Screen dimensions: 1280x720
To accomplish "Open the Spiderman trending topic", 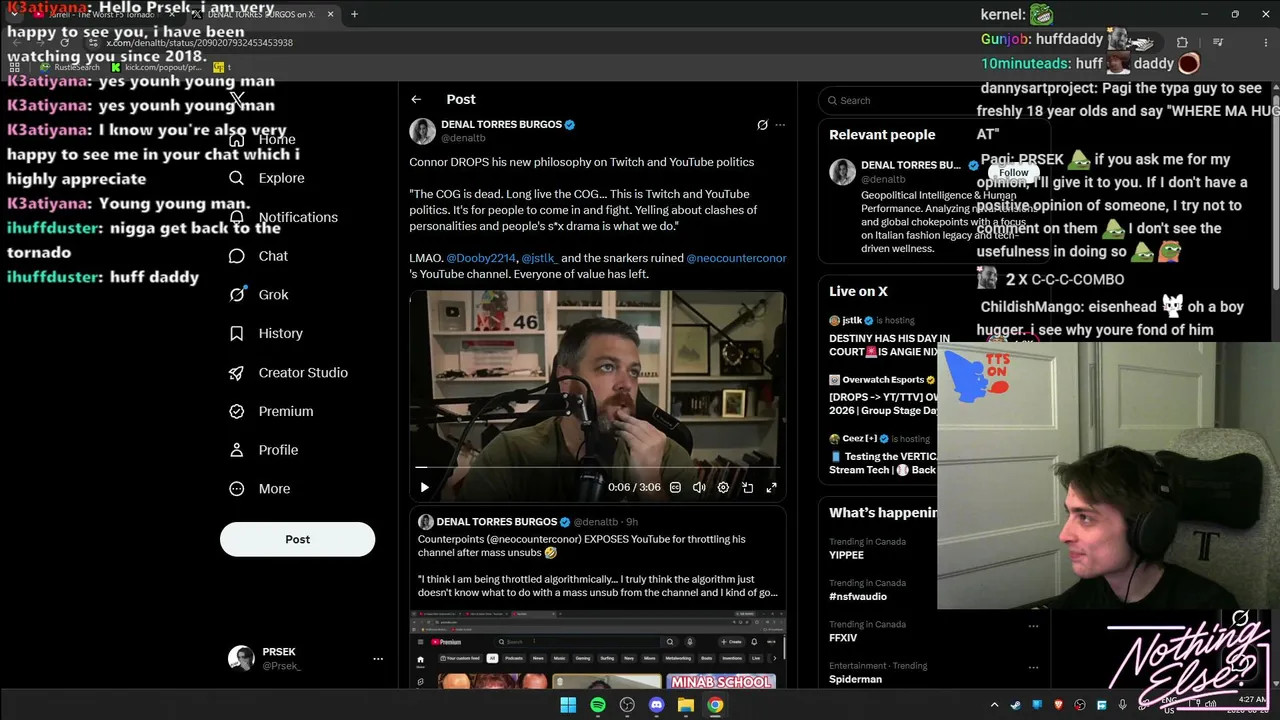I will [855, 679].
